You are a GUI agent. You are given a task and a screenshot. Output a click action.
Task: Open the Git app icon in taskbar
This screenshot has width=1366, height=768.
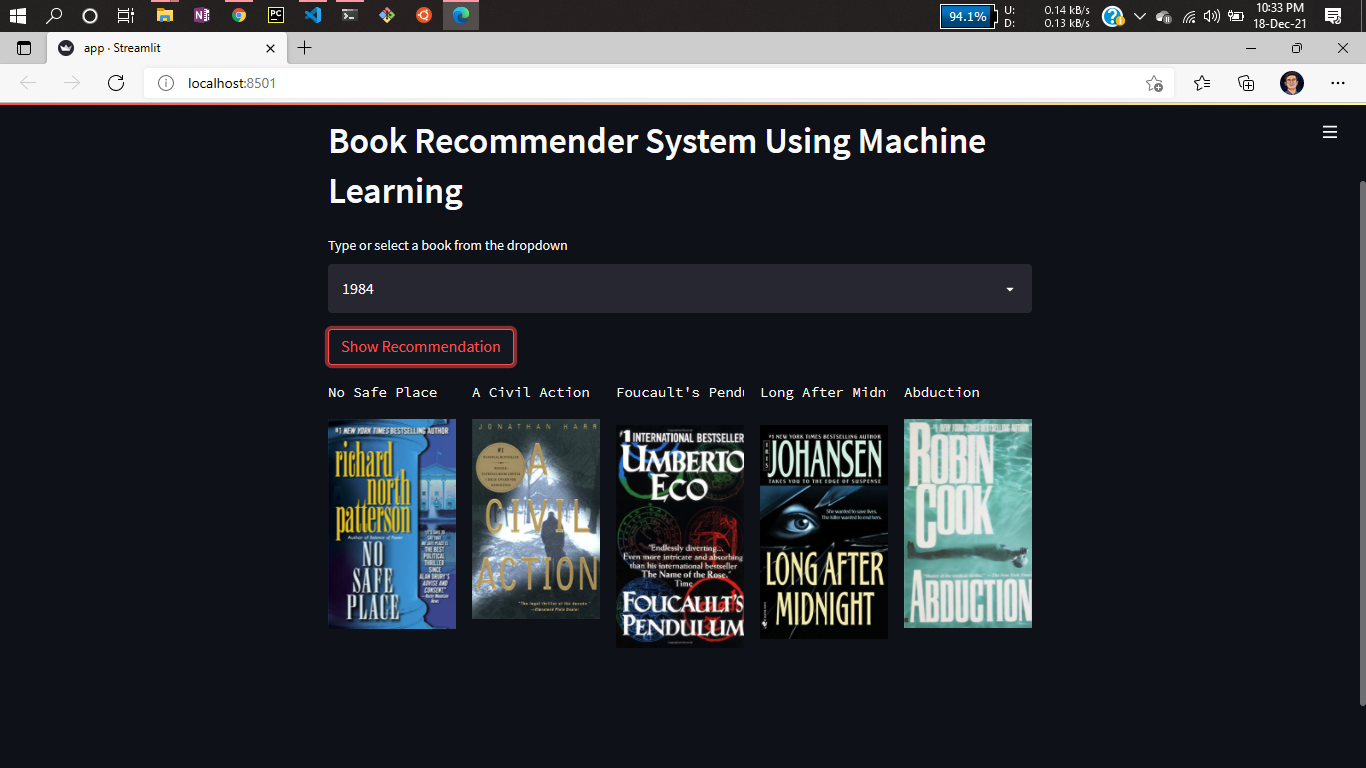pos(386,16)
